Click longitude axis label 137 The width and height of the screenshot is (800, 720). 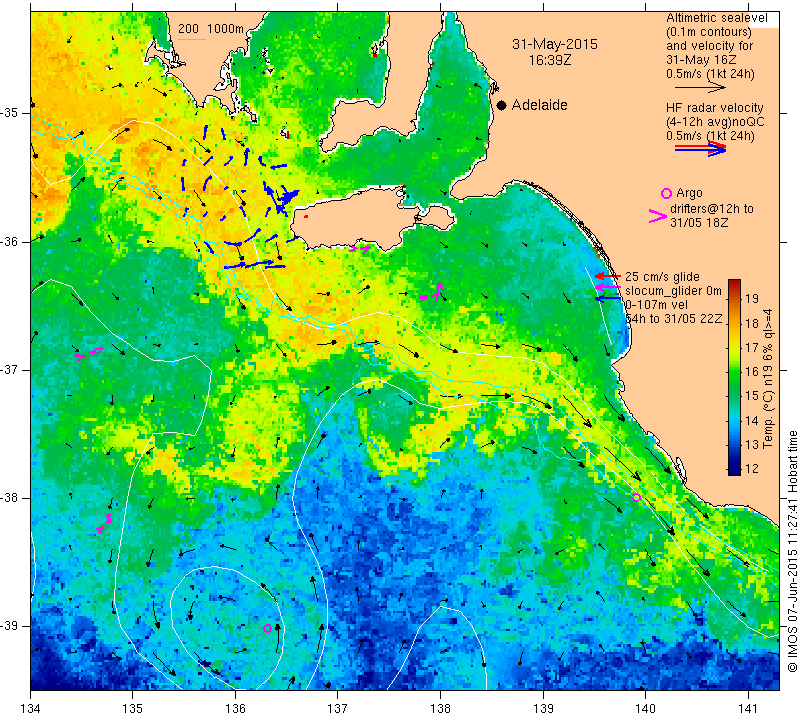(x=338, y=709)
